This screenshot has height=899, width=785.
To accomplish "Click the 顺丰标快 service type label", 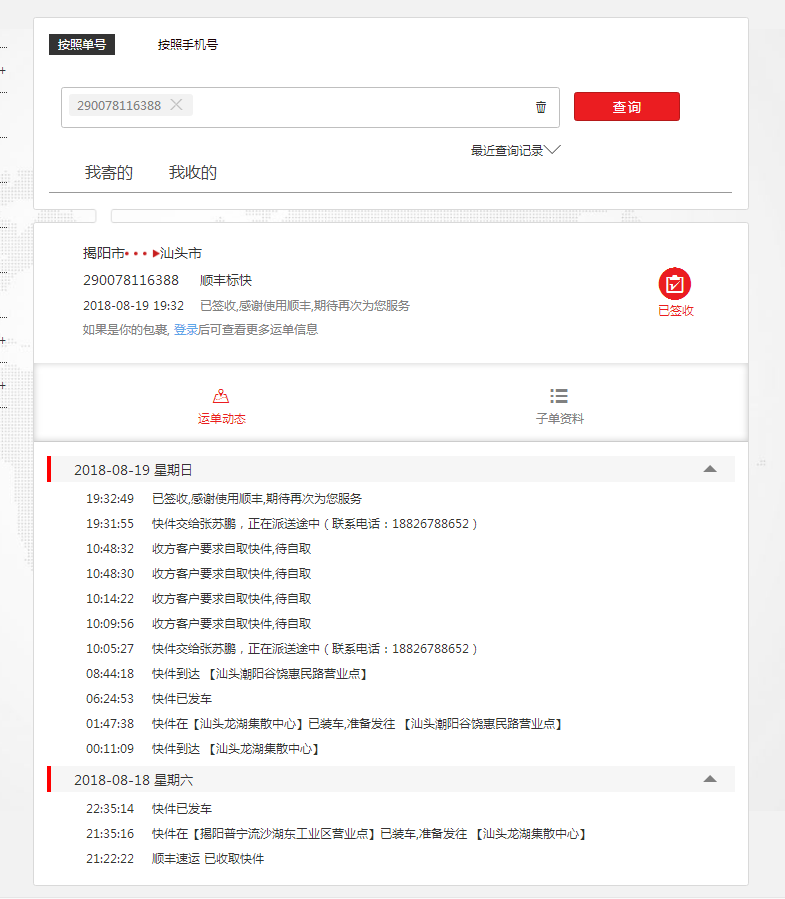I will point(226,280).
